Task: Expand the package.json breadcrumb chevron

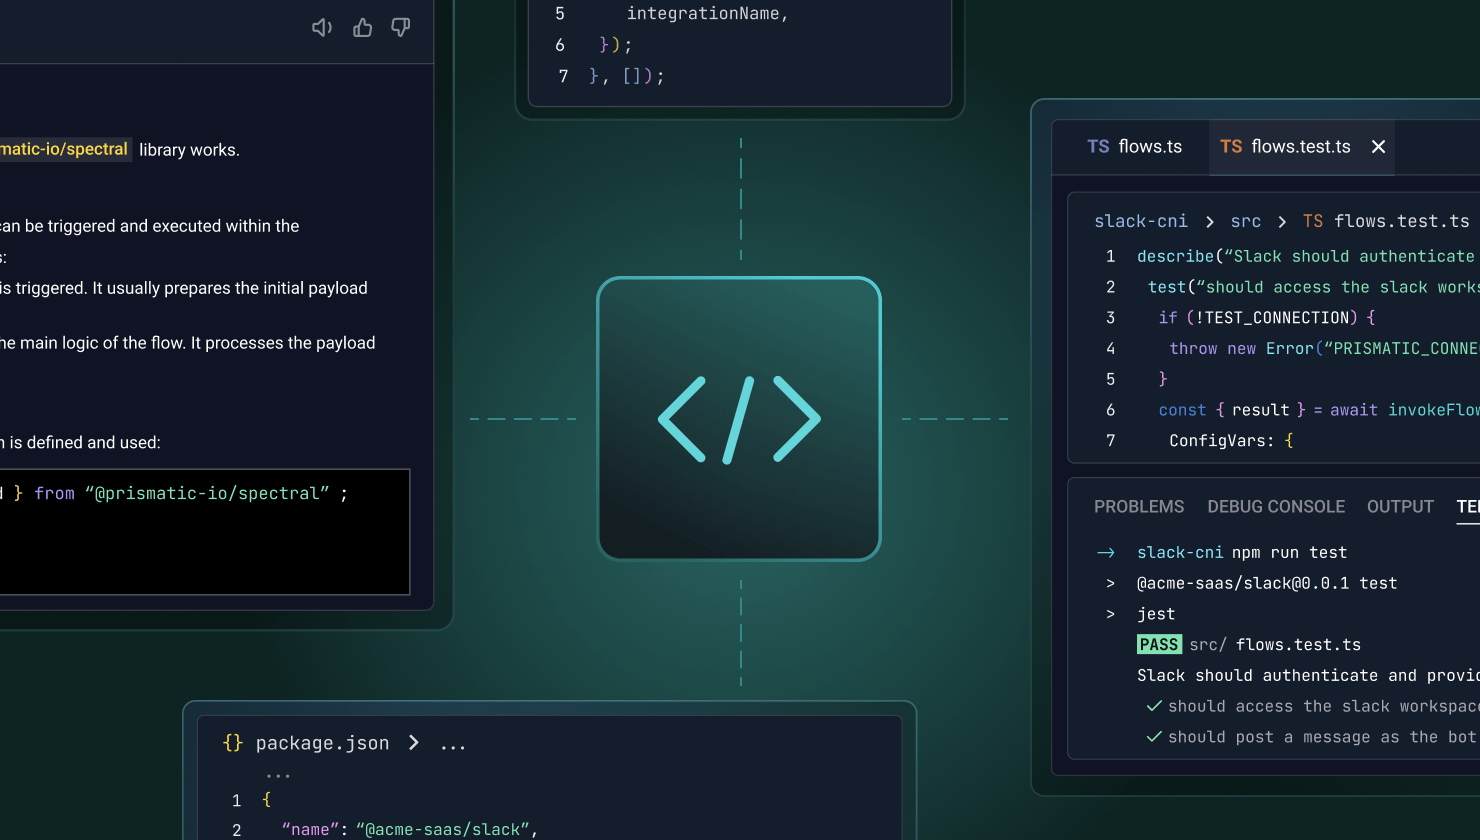Action: pyautogui.click(x=414, y=743)
